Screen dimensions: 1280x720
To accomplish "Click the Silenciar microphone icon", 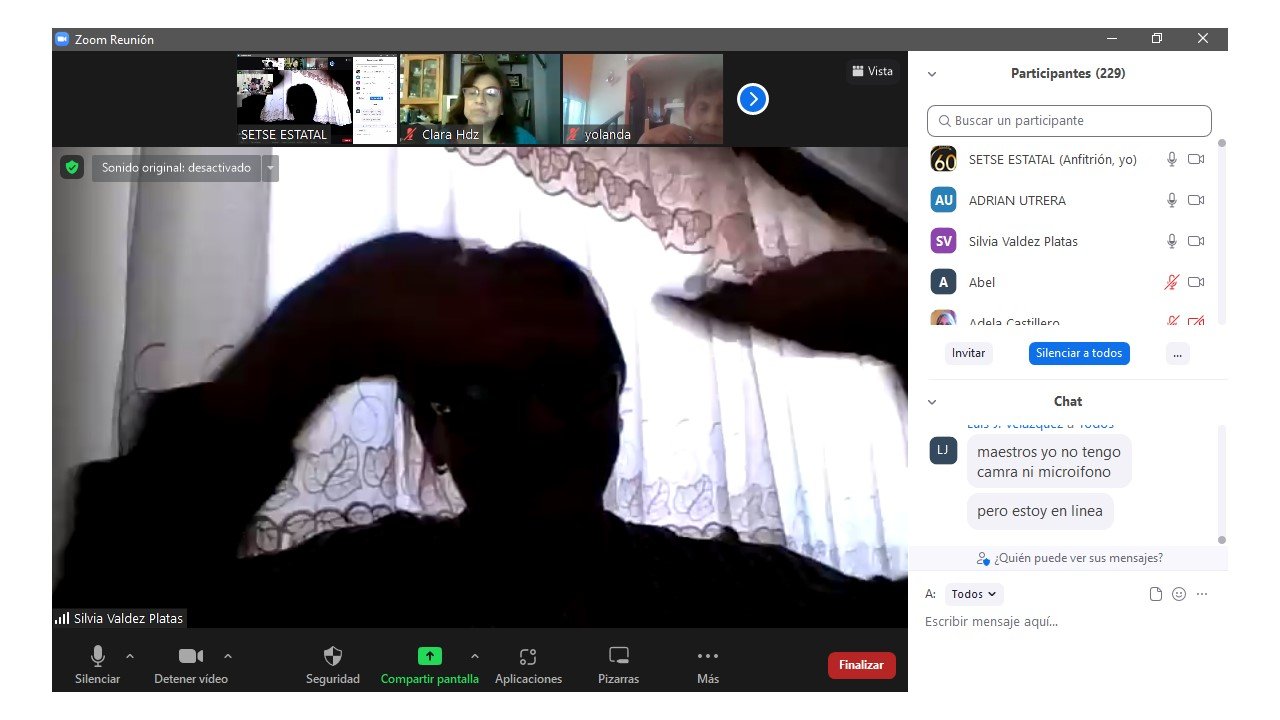I will [98, 656].
